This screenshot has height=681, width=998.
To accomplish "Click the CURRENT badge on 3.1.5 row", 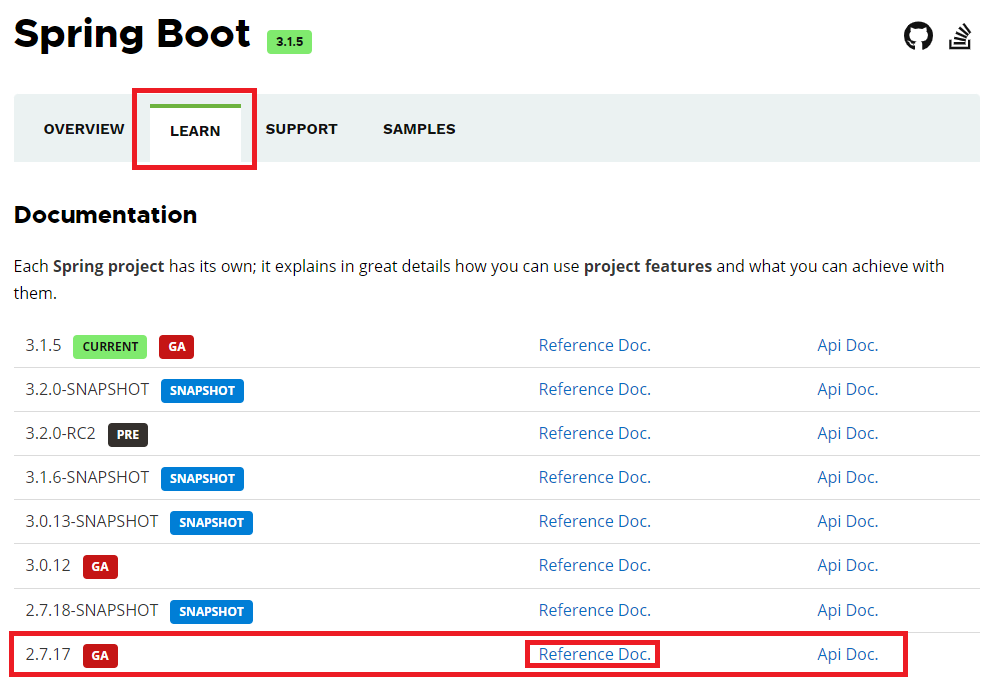I will 110,347.
